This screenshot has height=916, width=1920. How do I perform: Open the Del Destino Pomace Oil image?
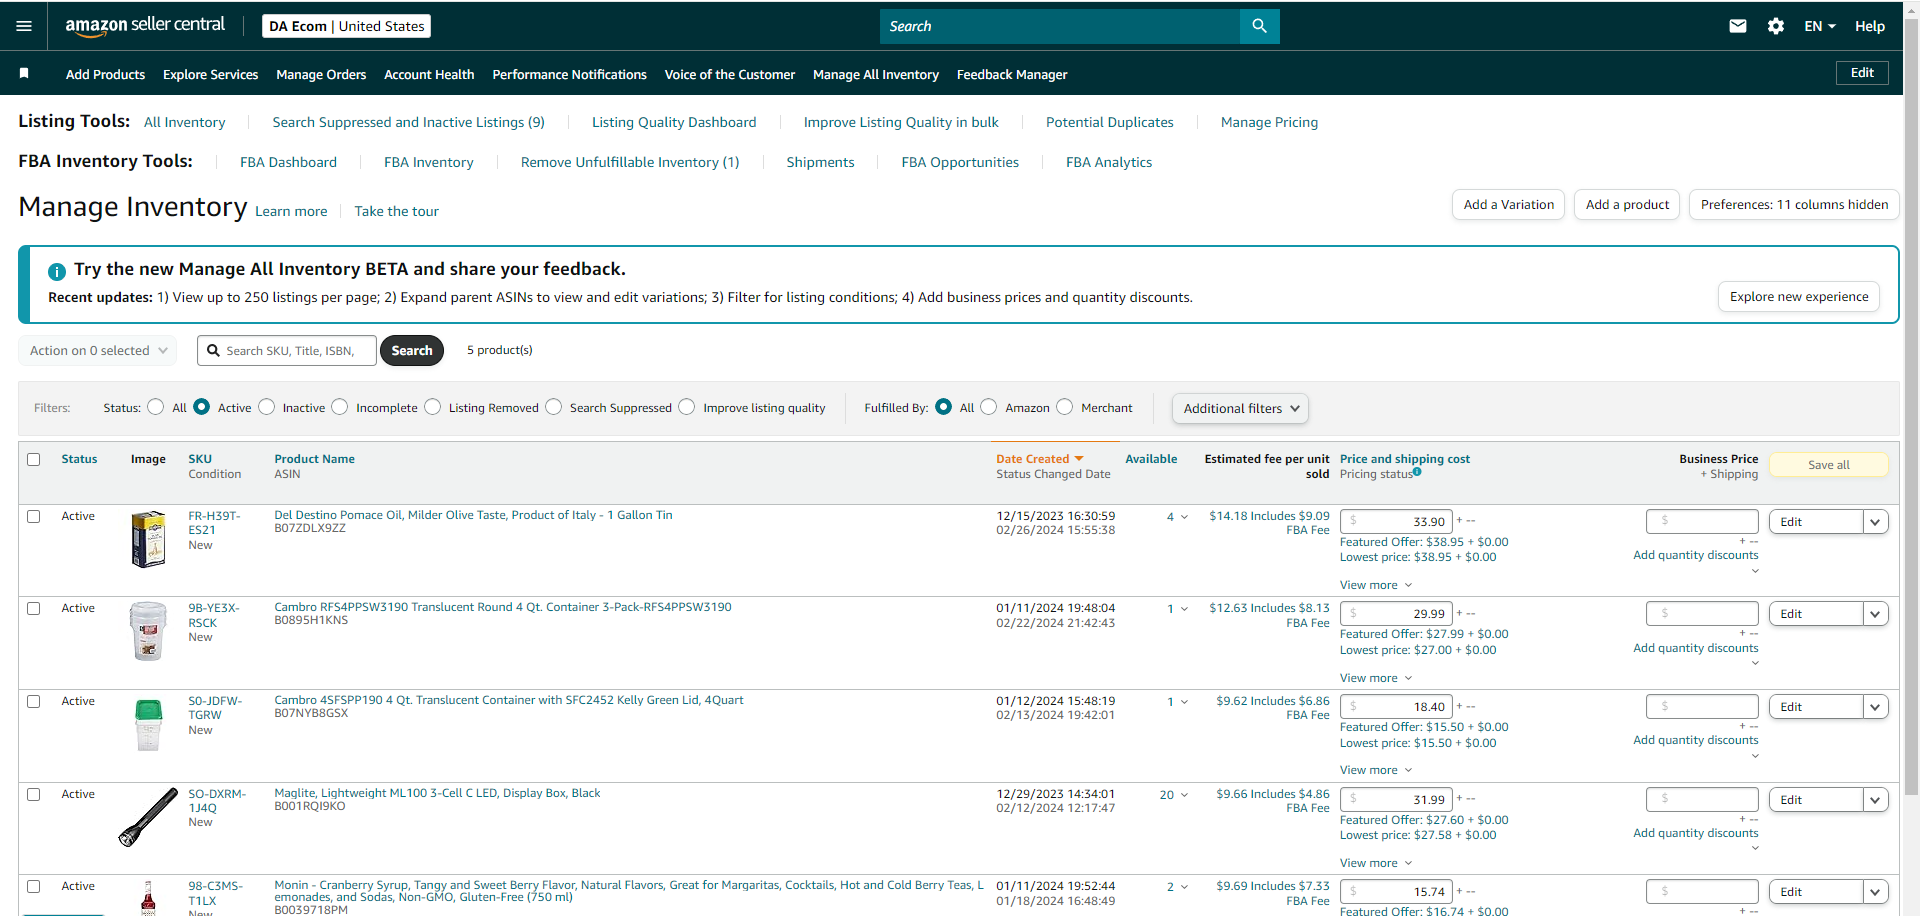point(148,538)
